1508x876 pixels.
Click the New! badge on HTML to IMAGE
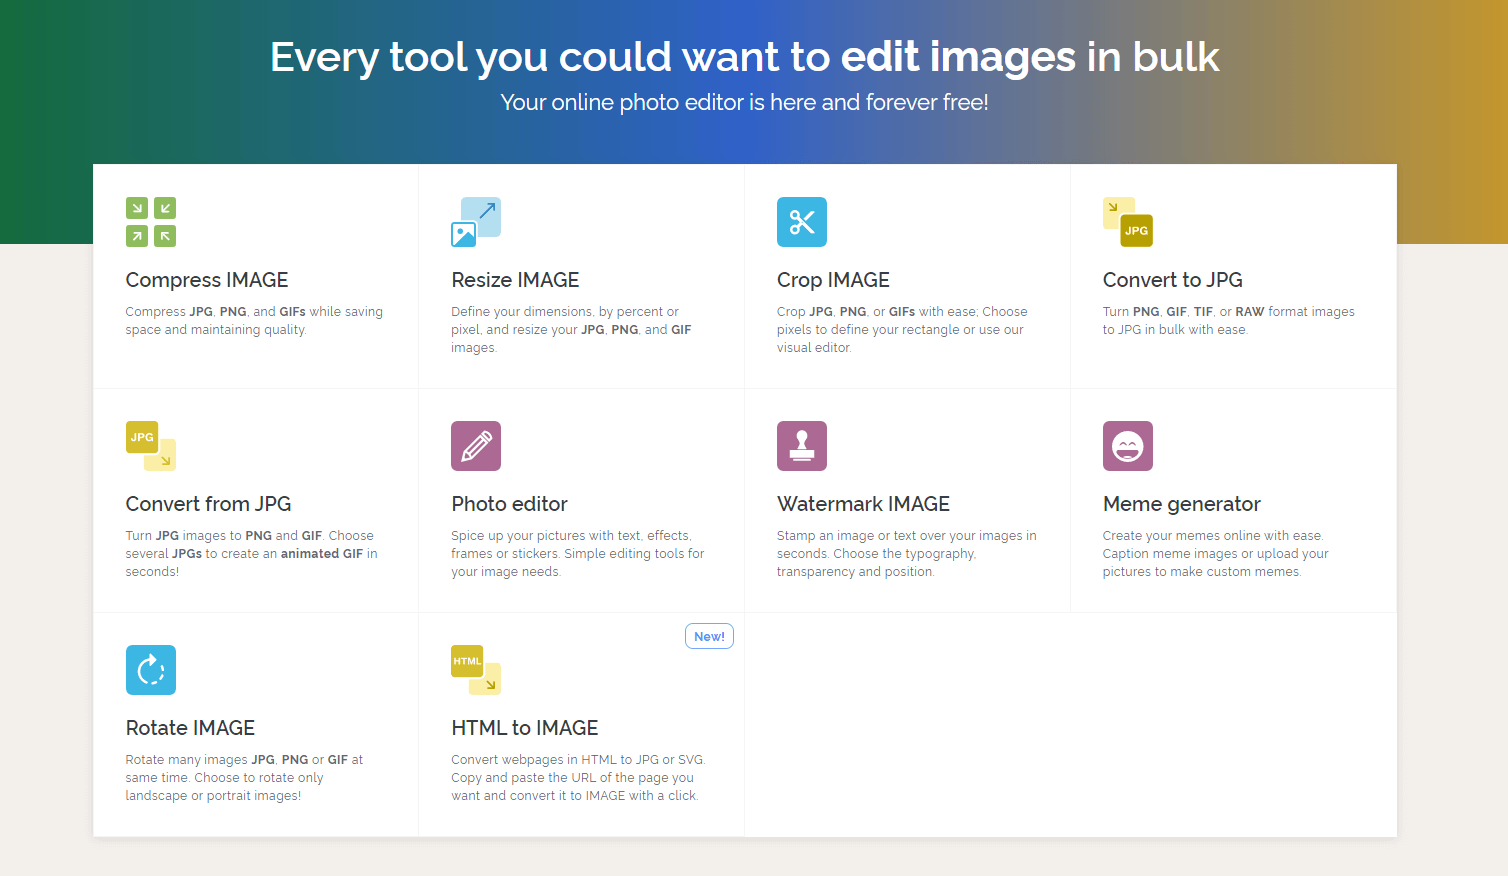709,636
